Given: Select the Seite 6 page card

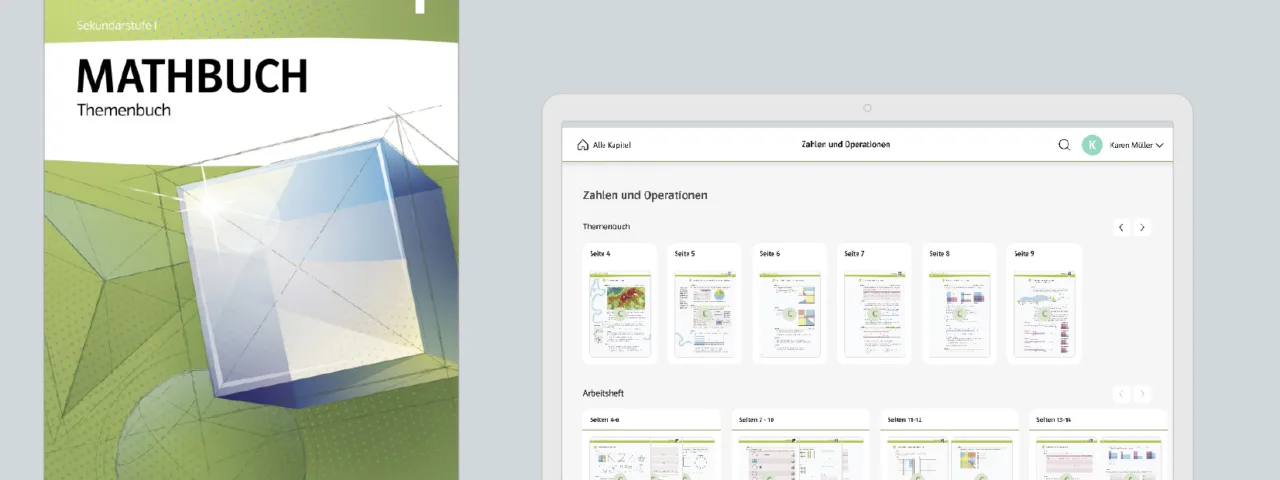Looking at the screenshot, I should [789, 305].
